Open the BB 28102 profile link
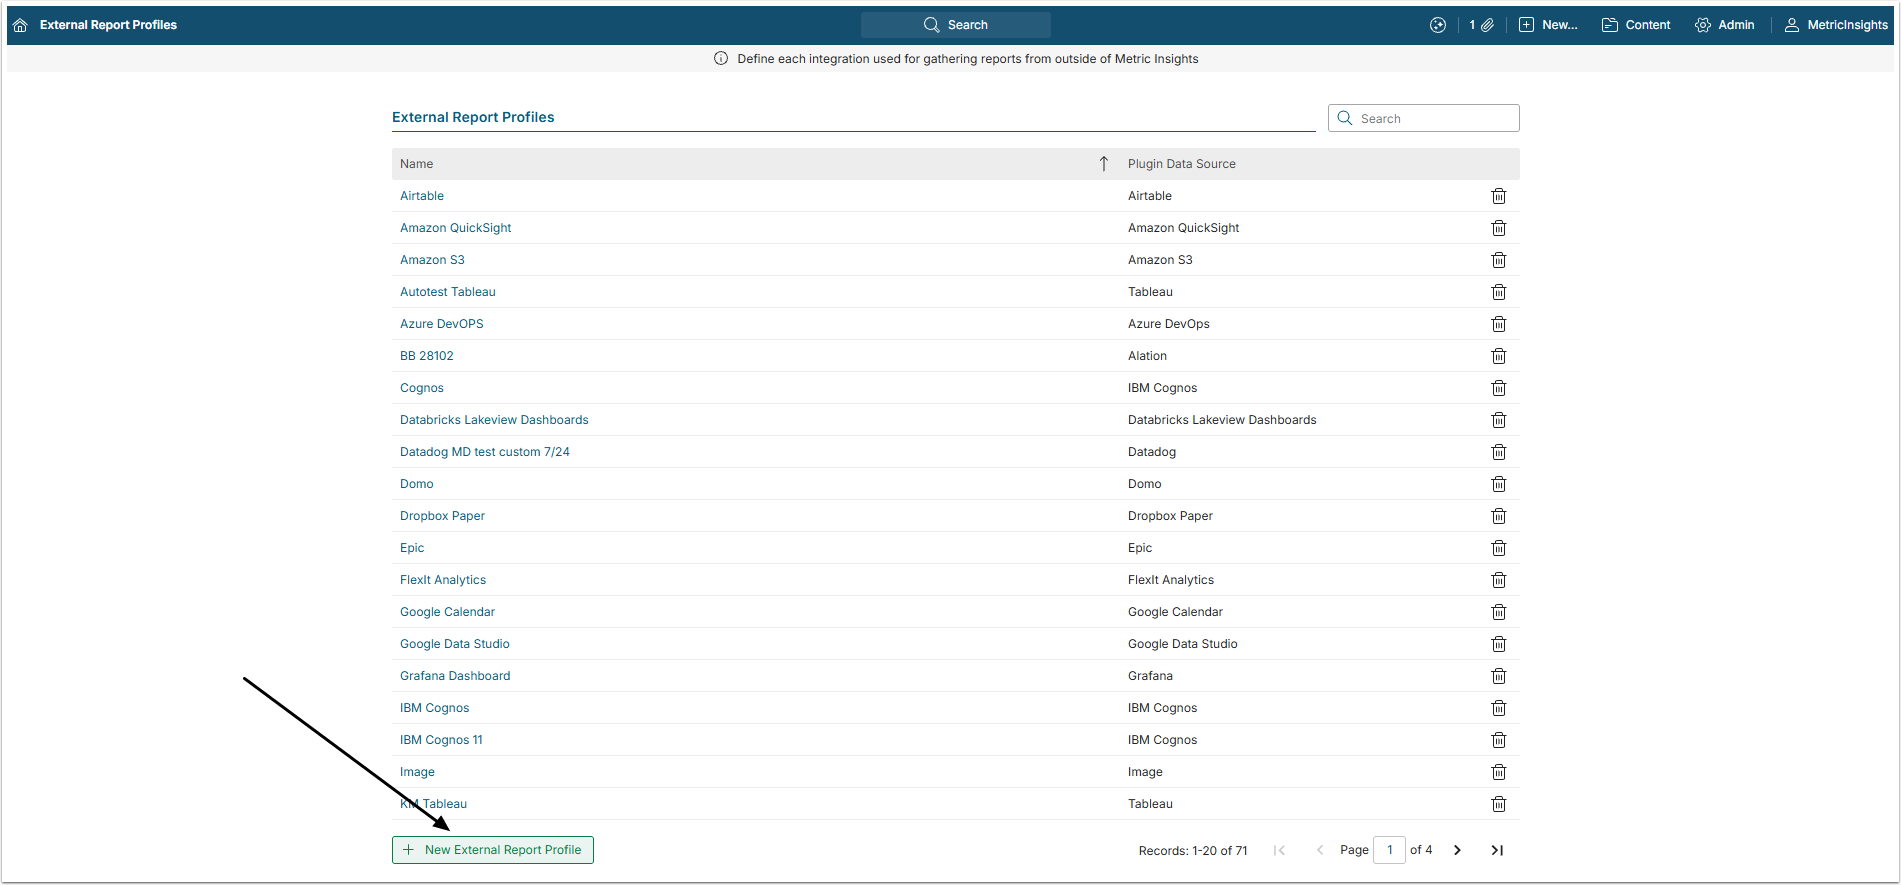1901x885 pixels. tap(427, 356)
